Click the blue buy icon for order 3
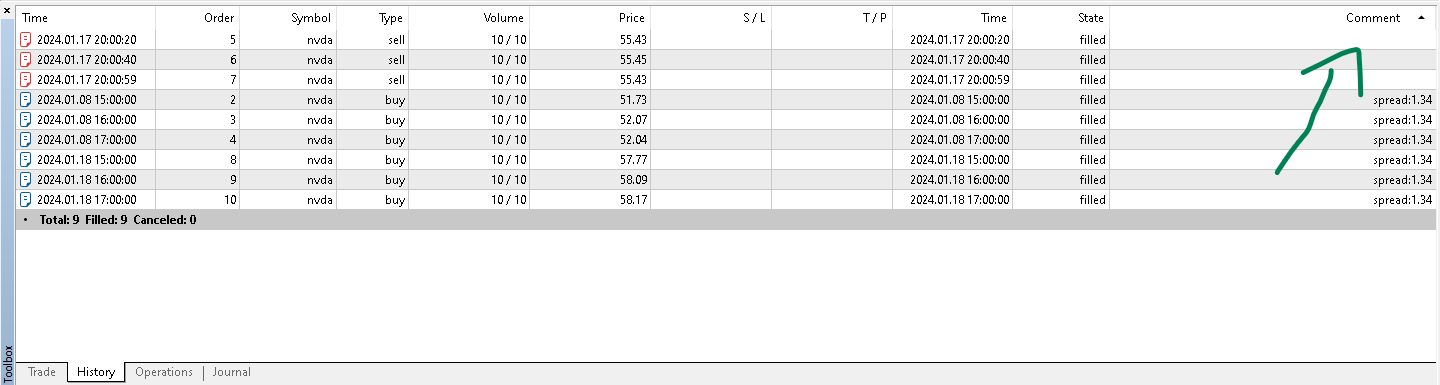The height and width of the screenshot is (385, 1440). 26,120
